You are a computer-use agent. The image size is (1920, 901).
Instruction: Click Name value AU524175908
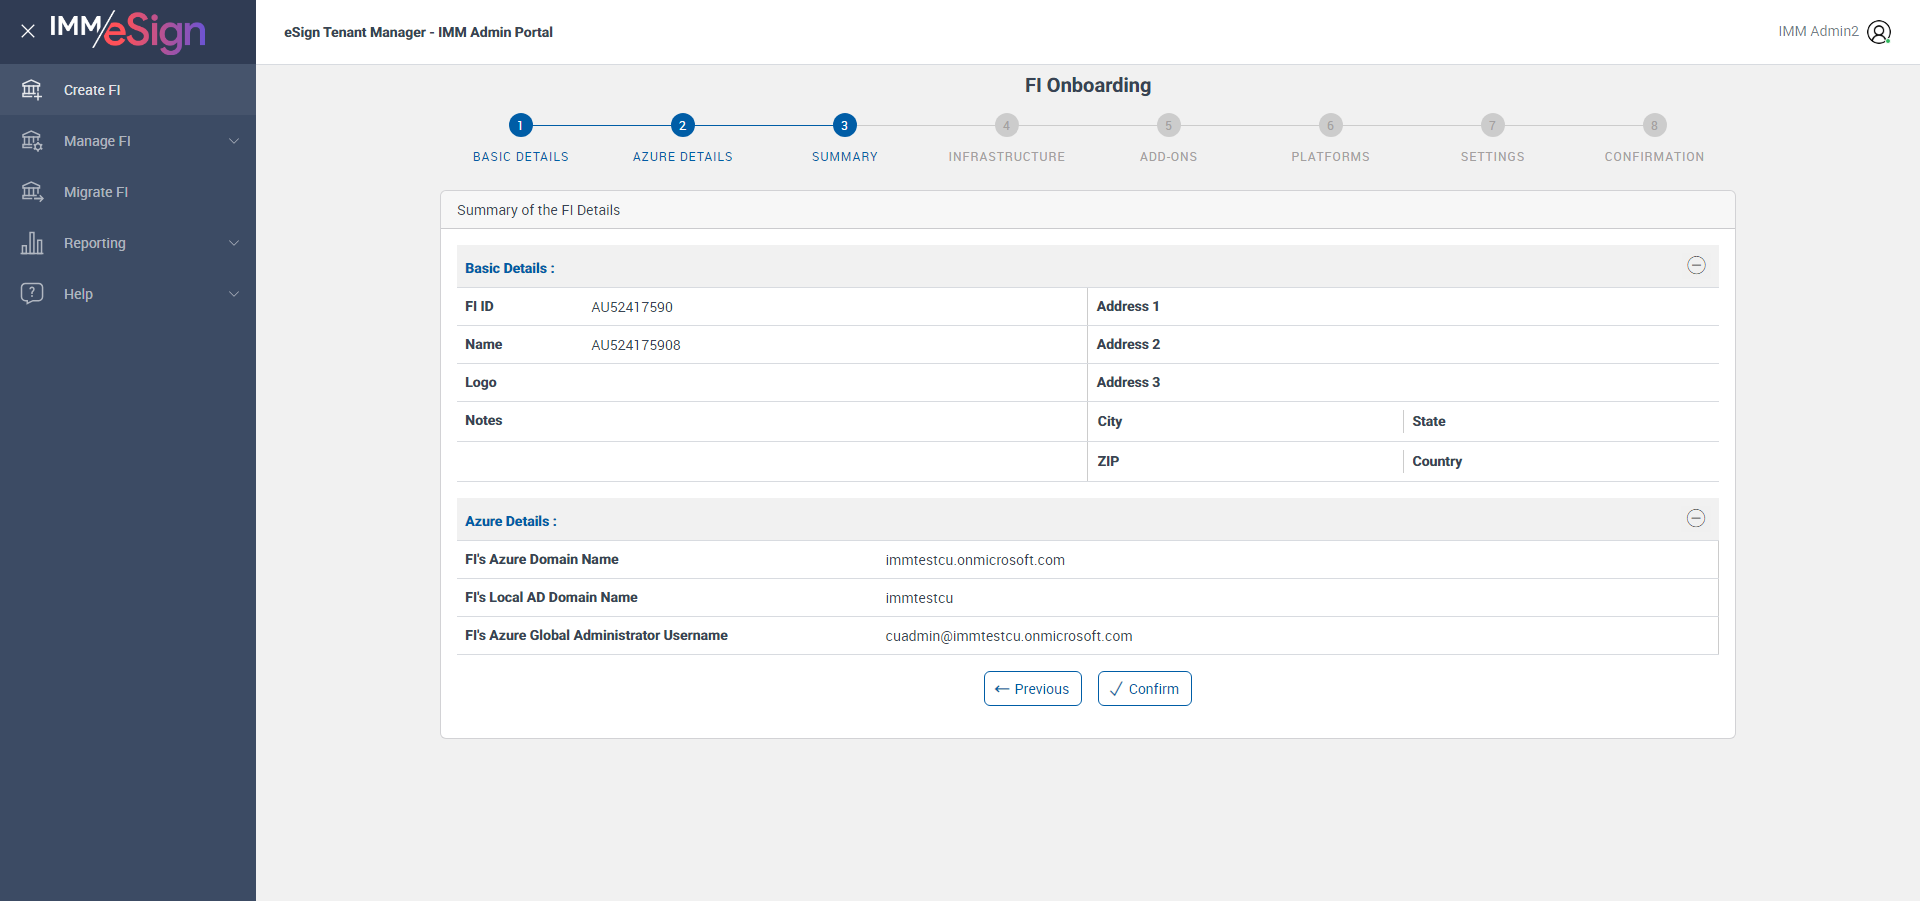coord(636,345)
